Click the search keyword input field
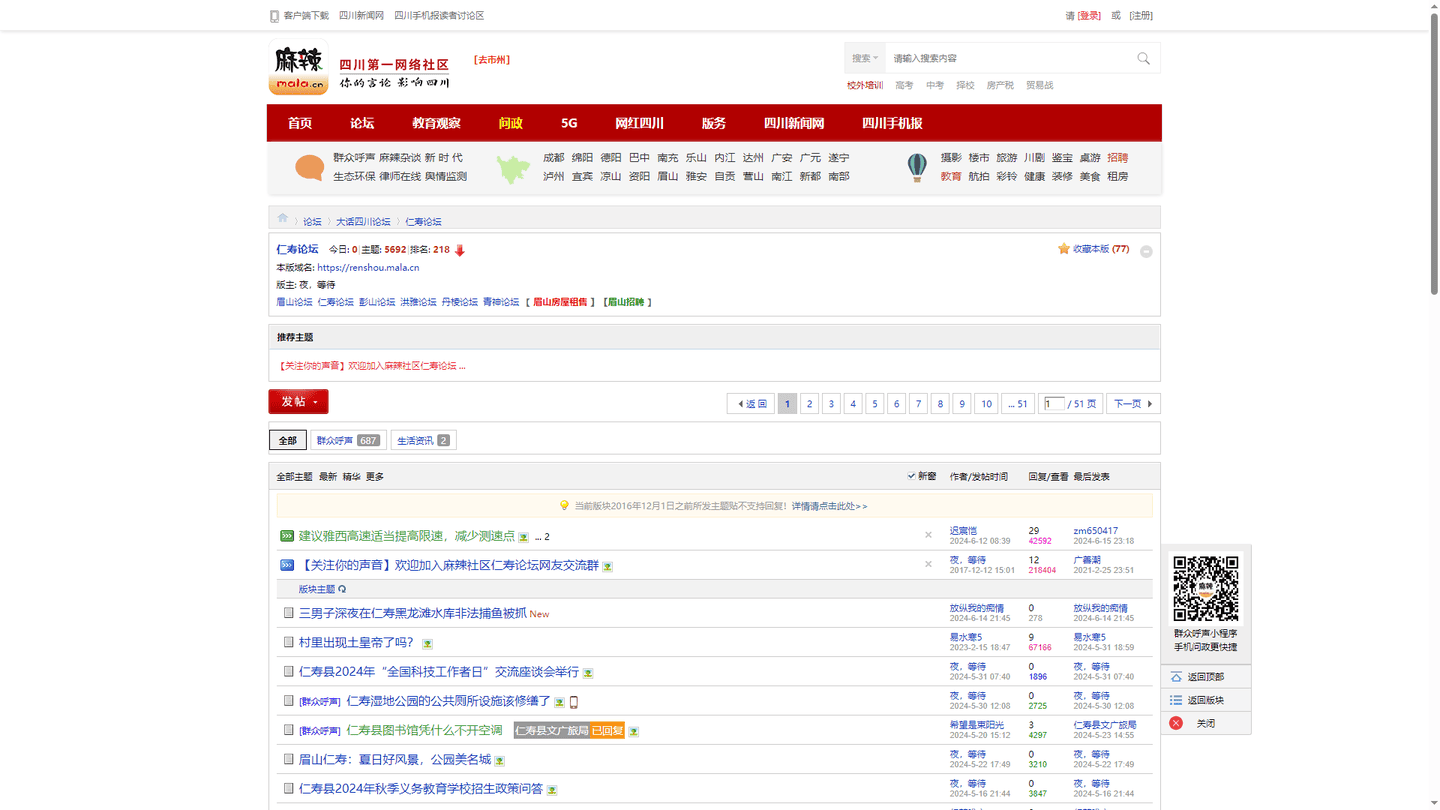Viewport: 1440px width, 810px height. pos(1008,58)
